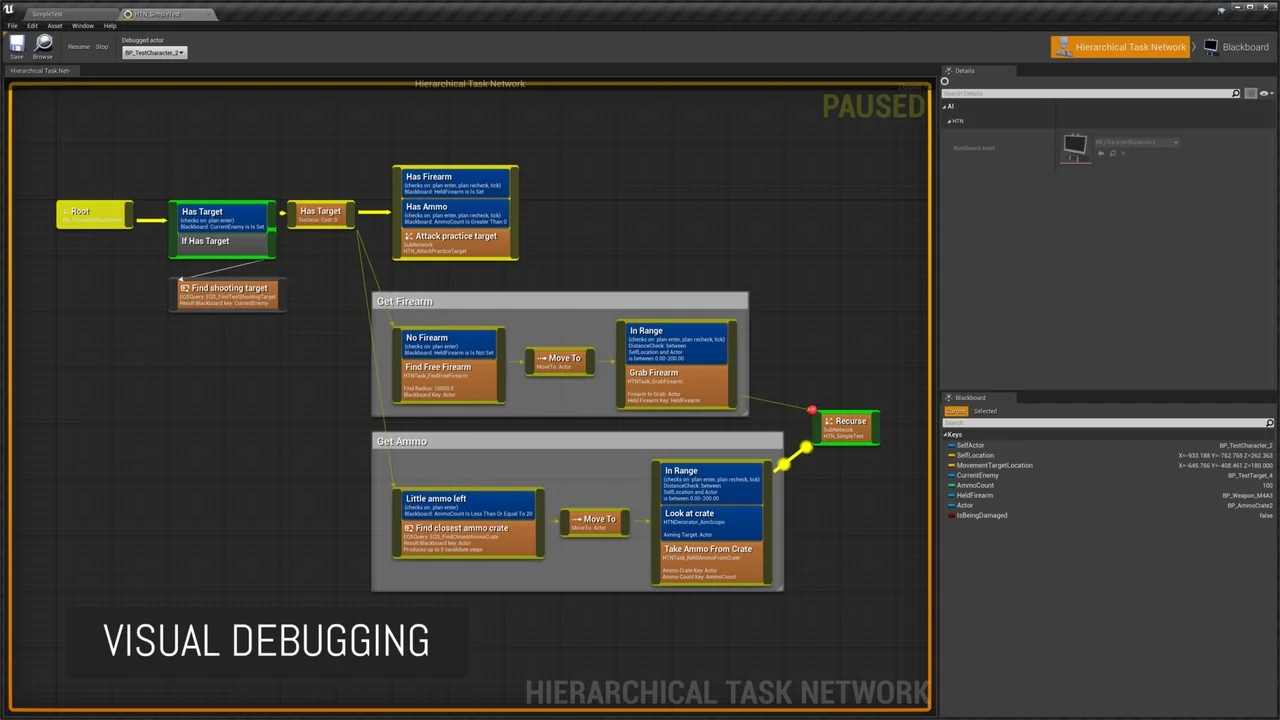Browse to Blackboard asset magnifier icon
This screenshot has height=720, width=1280.
(x=1113, y=154)
